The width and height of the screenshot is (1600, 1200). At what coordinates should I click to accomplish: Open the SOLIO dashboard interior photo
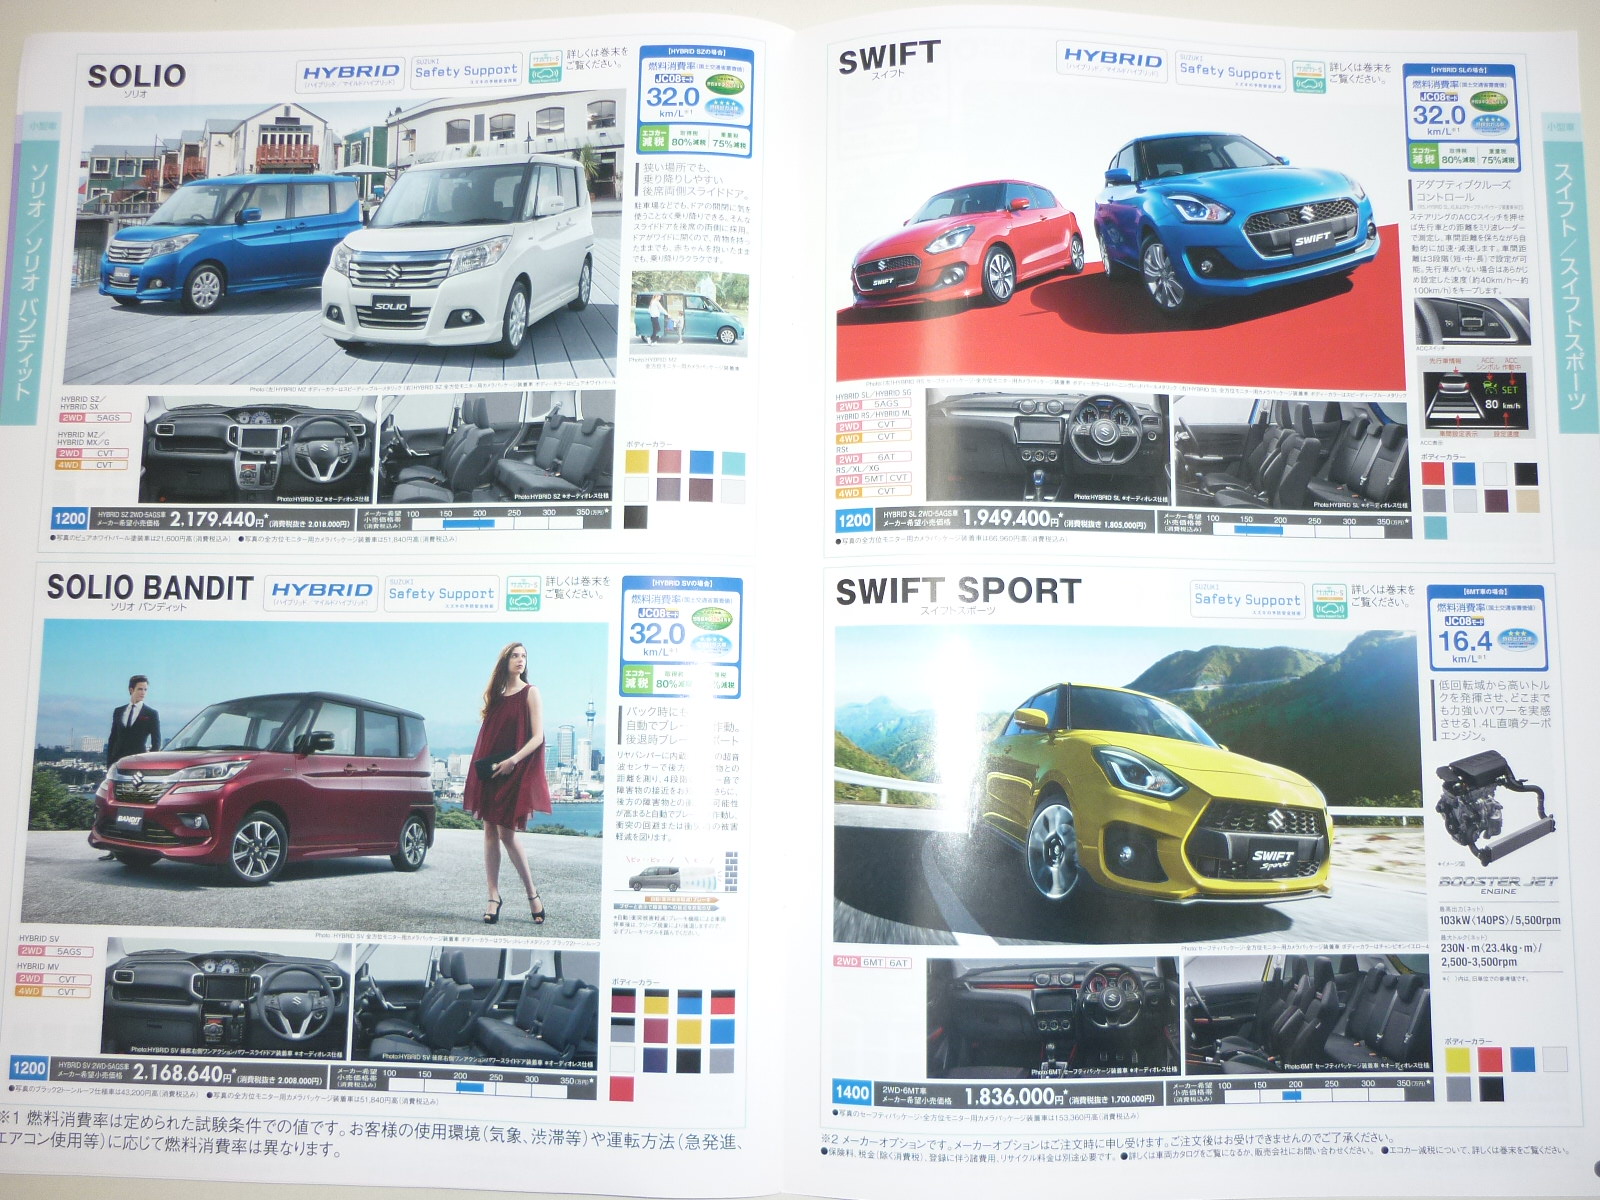coord(258,449)
